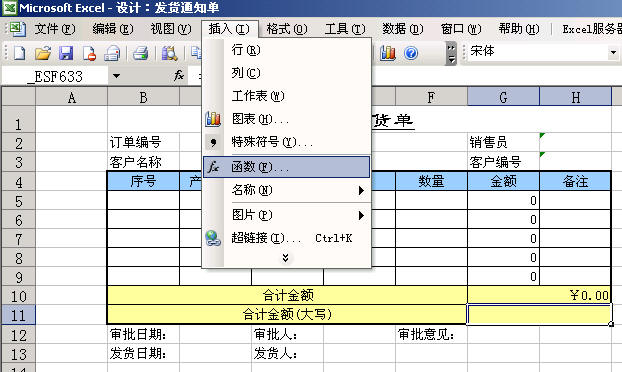The height and width of the screenshot is (372, 622).
Task: Click the 合计金额(大写) label cell
Action: (x=287, y=315)
